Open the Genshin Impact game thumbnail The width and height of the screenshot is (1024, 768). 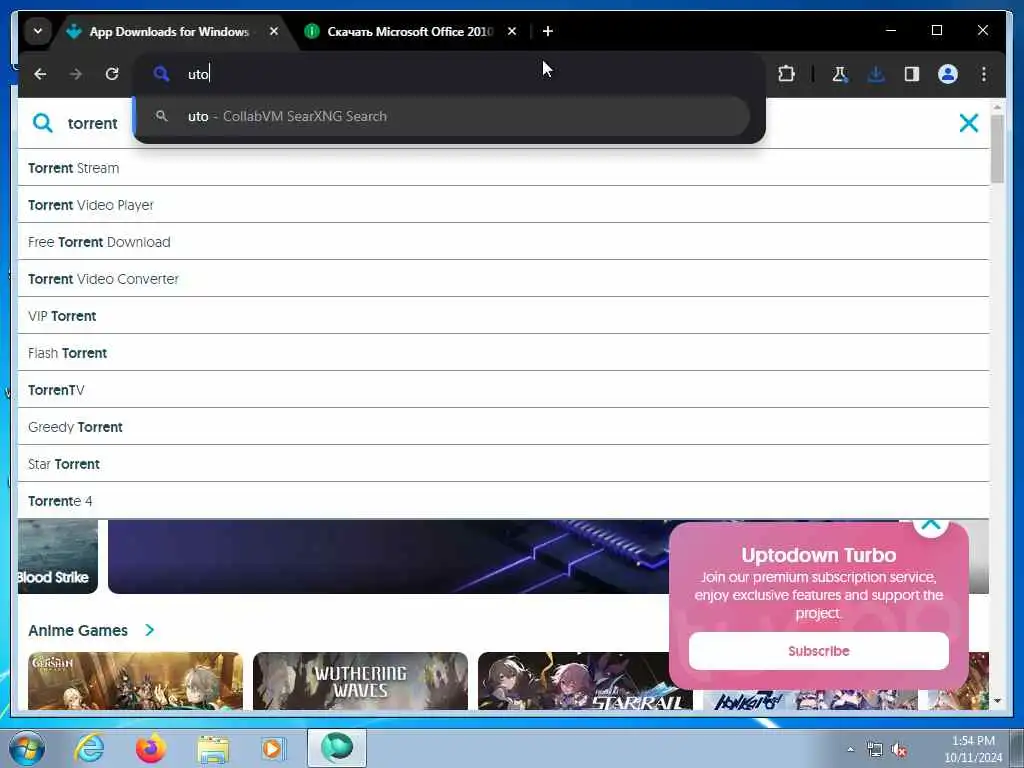click(x=135, y=681)
